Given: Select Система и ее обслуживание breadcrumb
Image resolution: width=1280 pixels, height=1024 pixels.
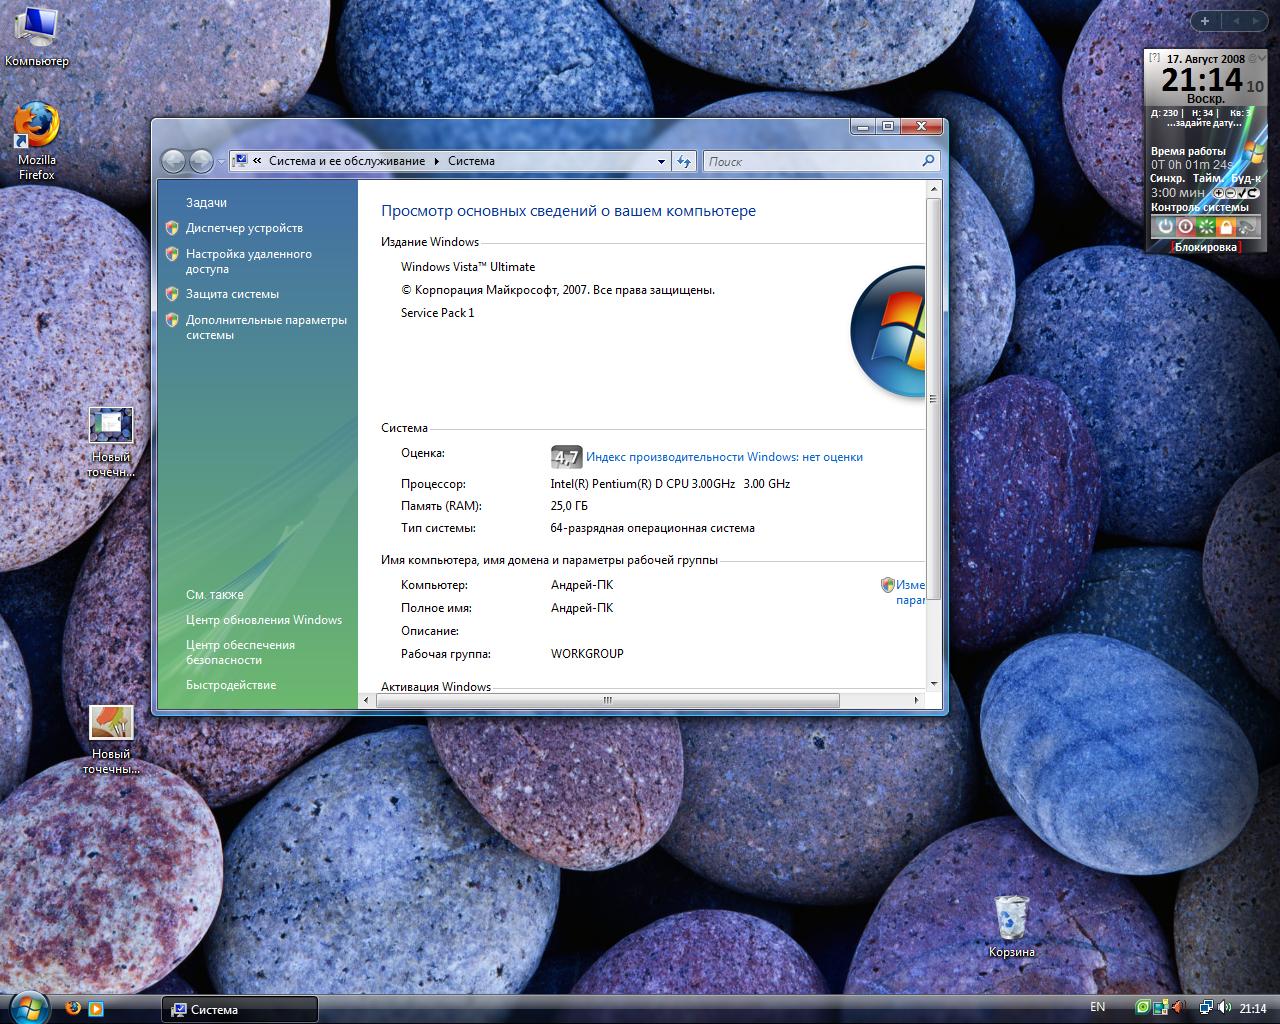Looking at the screenshot, I should (x=346, y=161).
